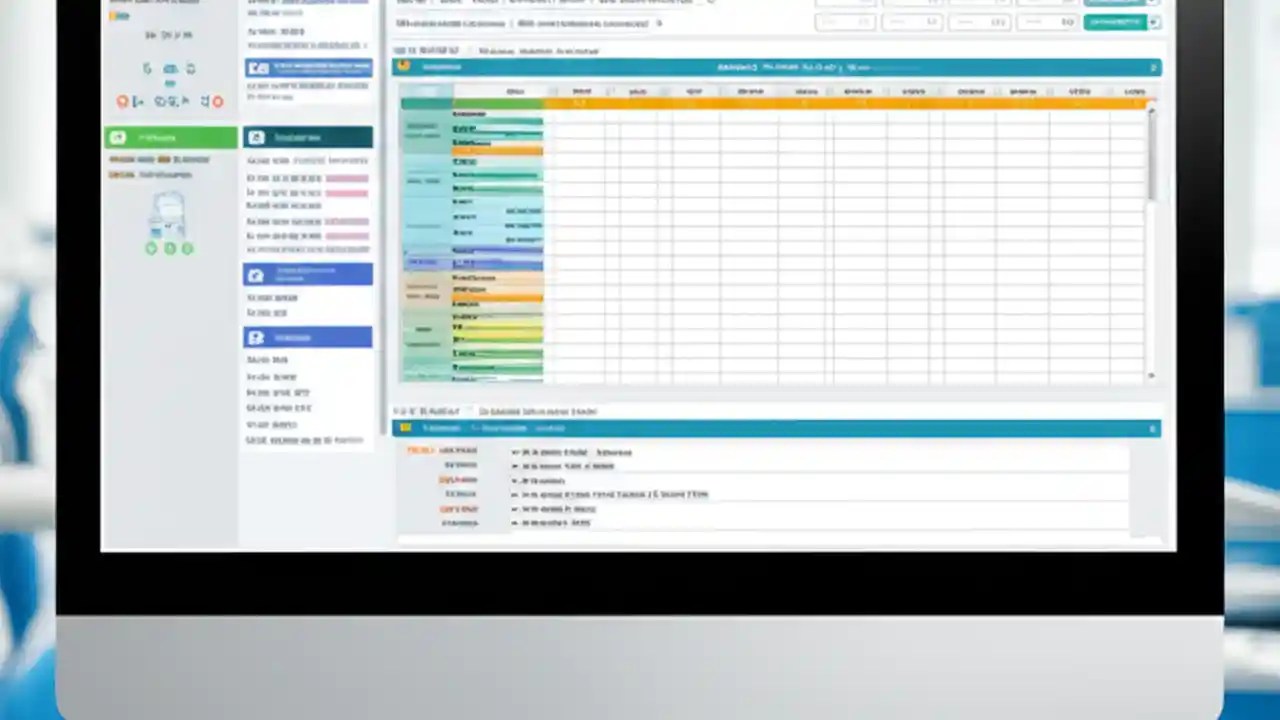
Task: Click the icon on the lower blue panel header
Action: [406, 428]
